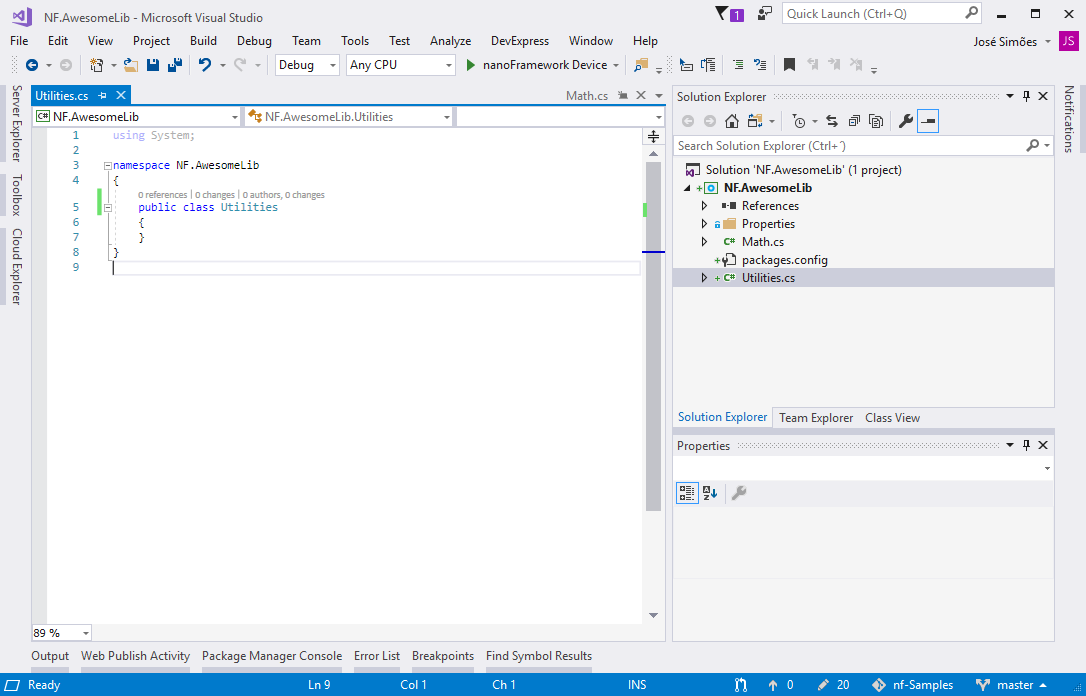Click the split editor icon above scrollbar

(653, 136)
